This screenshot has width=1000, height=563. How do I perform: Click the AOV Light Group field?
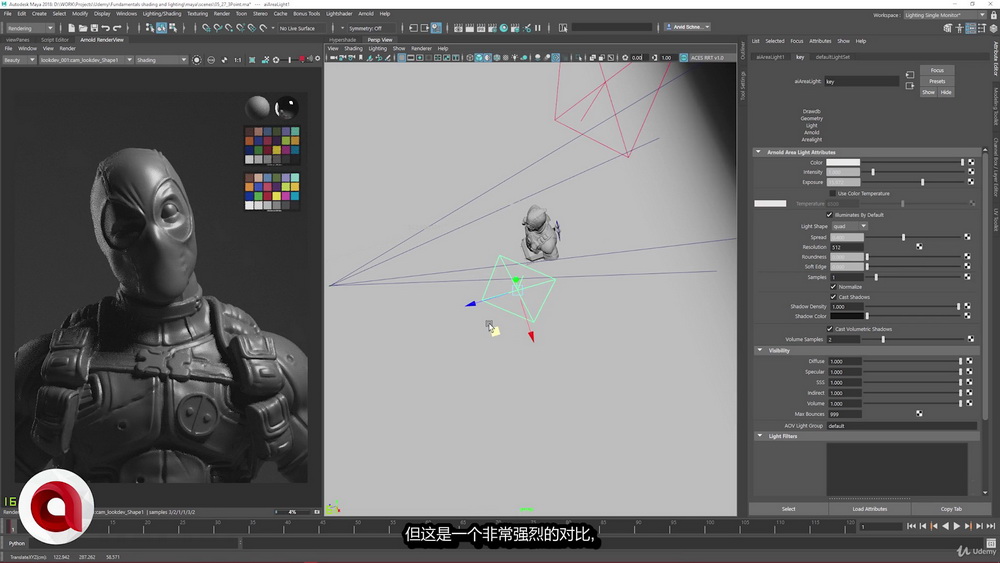(x=902, y=426)
